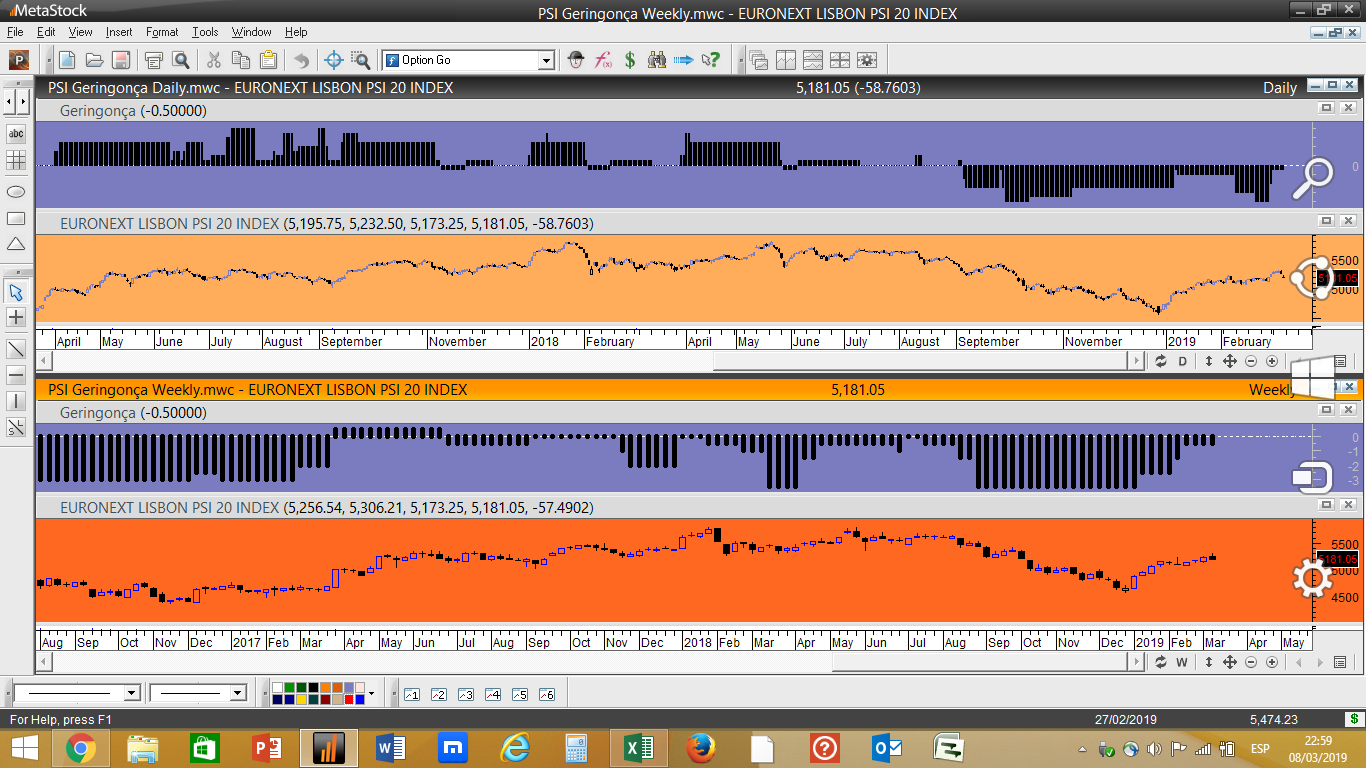Select the Trendline drawing tool
This screenshot has width=1366, height=768.
click(16, 349)
